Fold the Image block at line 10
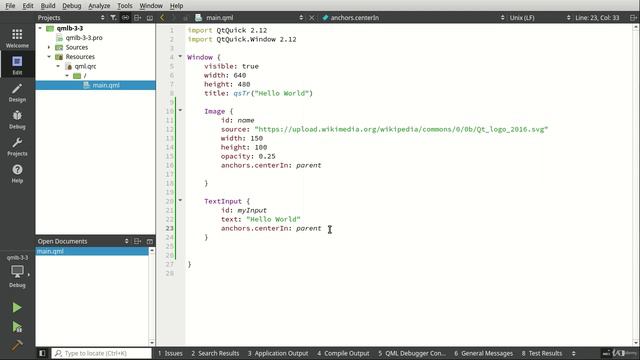 (180, 110)
